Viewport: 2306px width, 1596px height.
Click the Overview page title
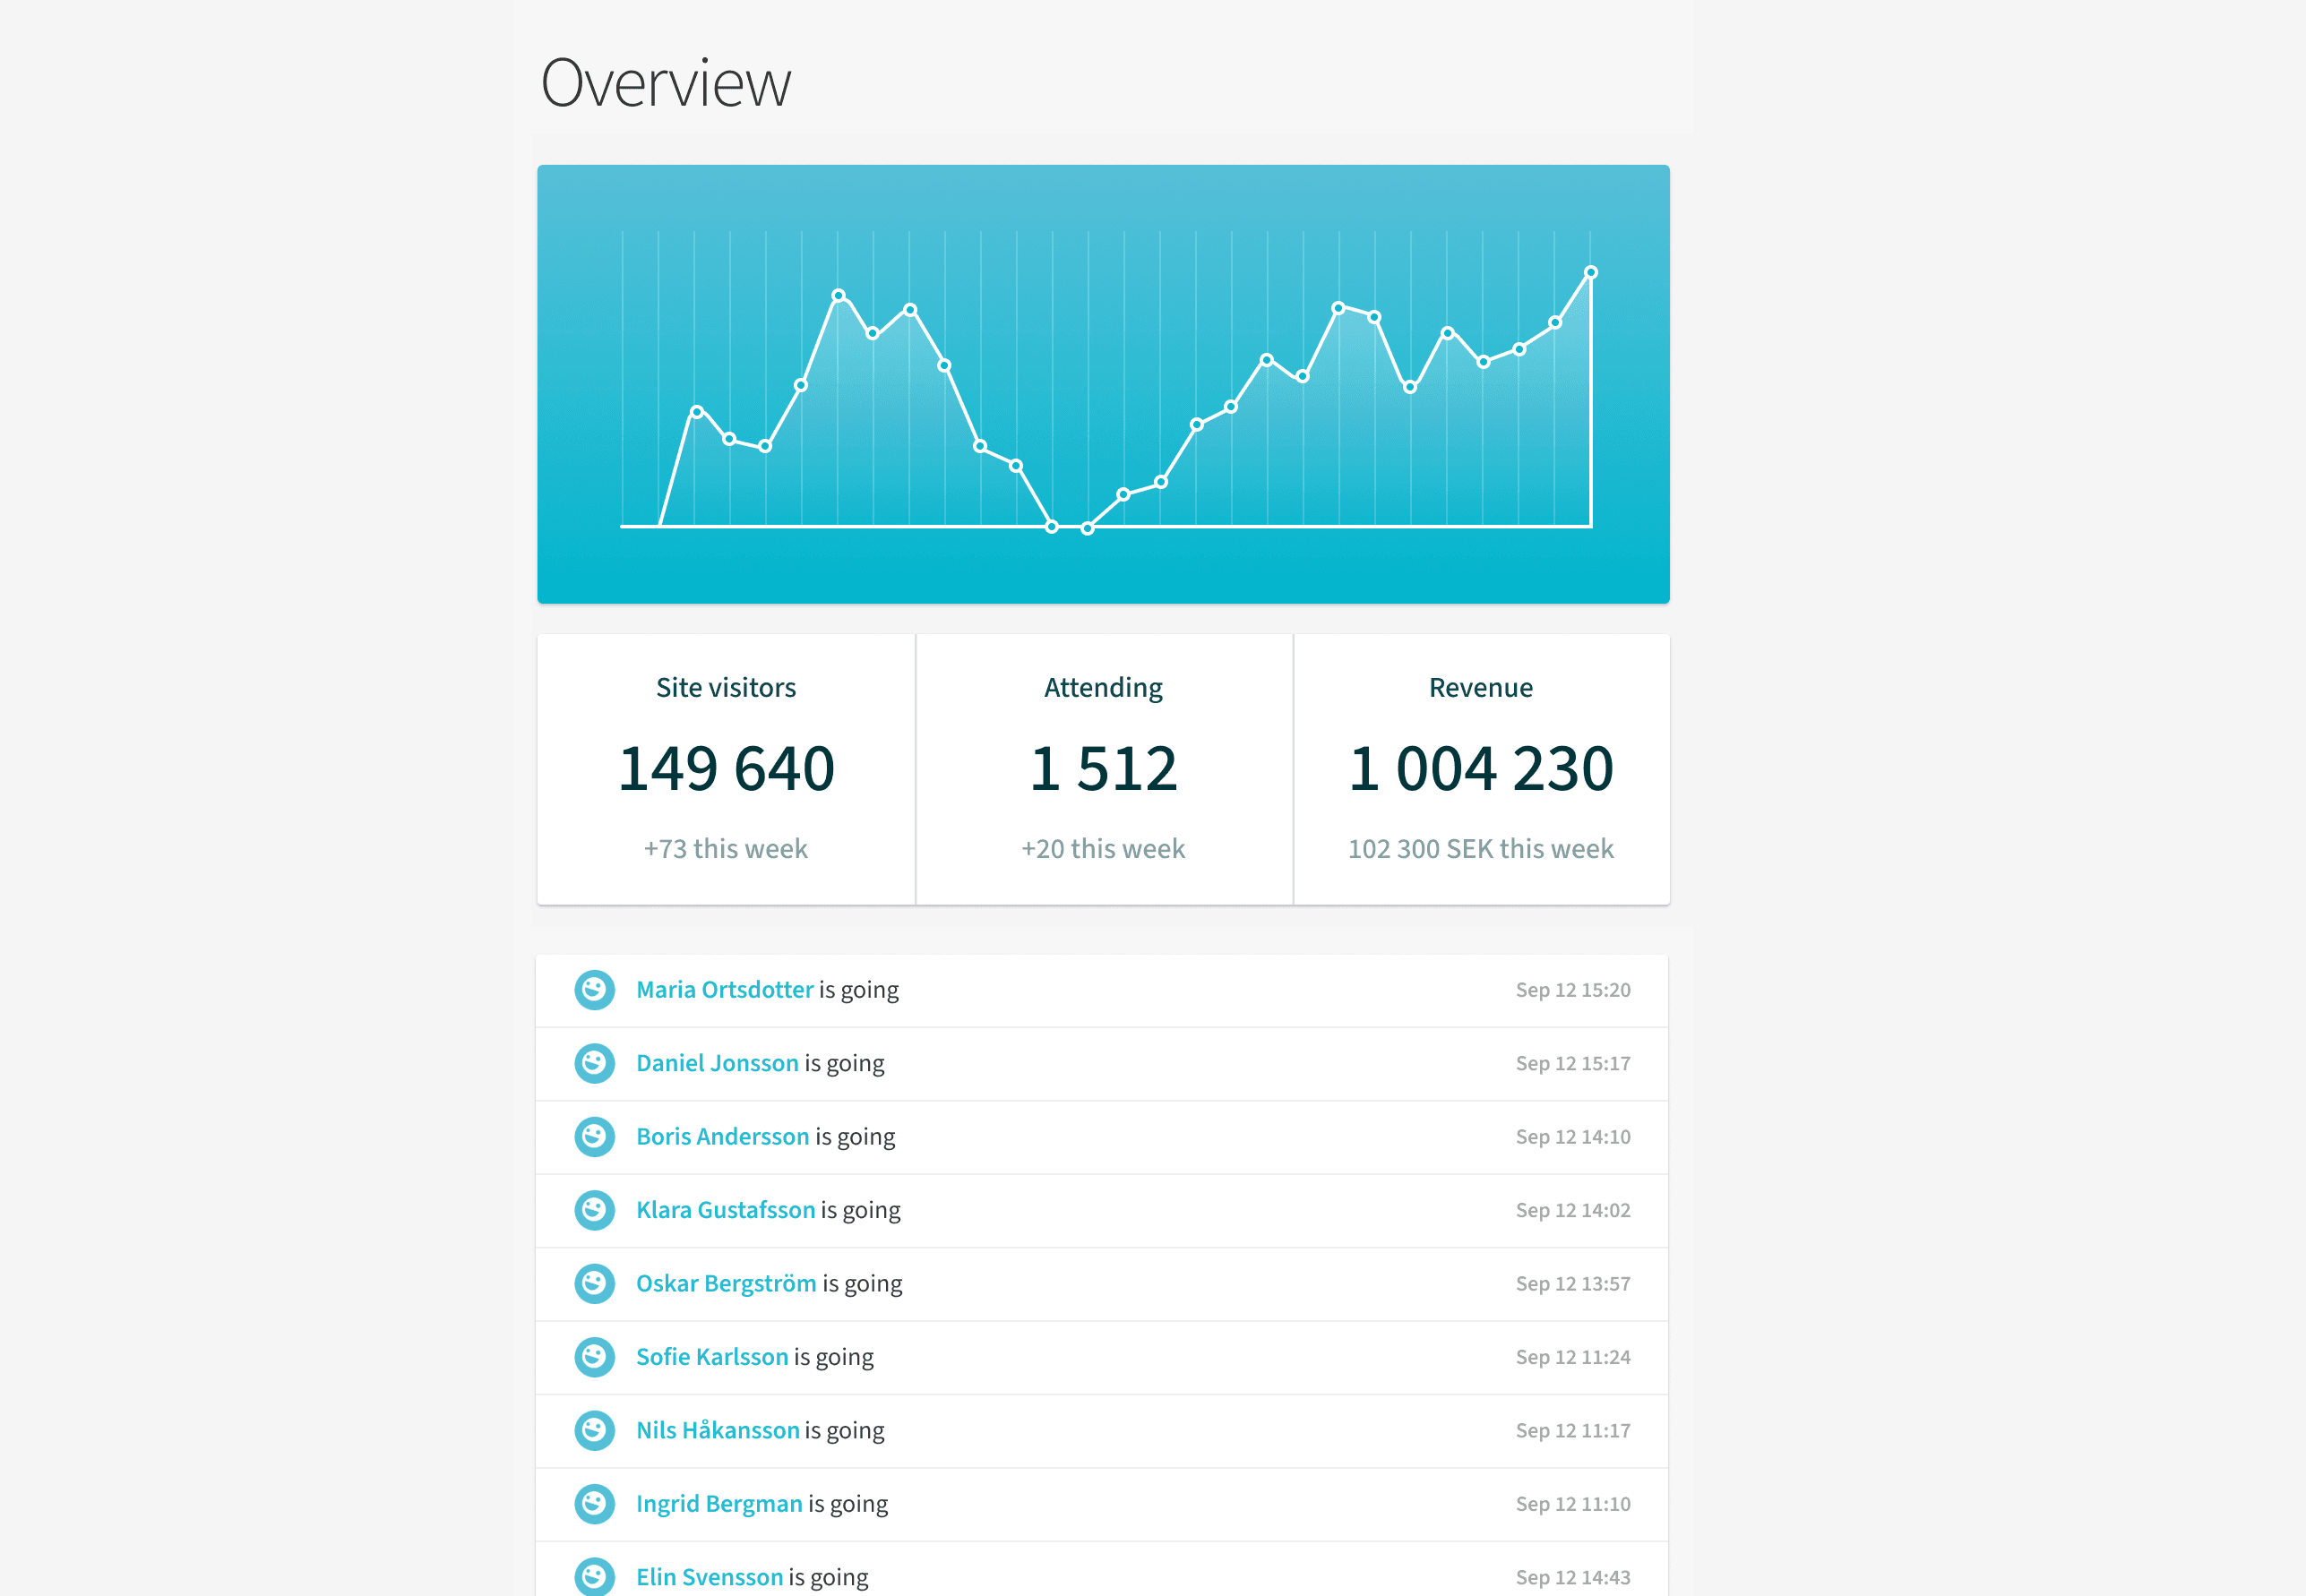click(x=666, y=82)
